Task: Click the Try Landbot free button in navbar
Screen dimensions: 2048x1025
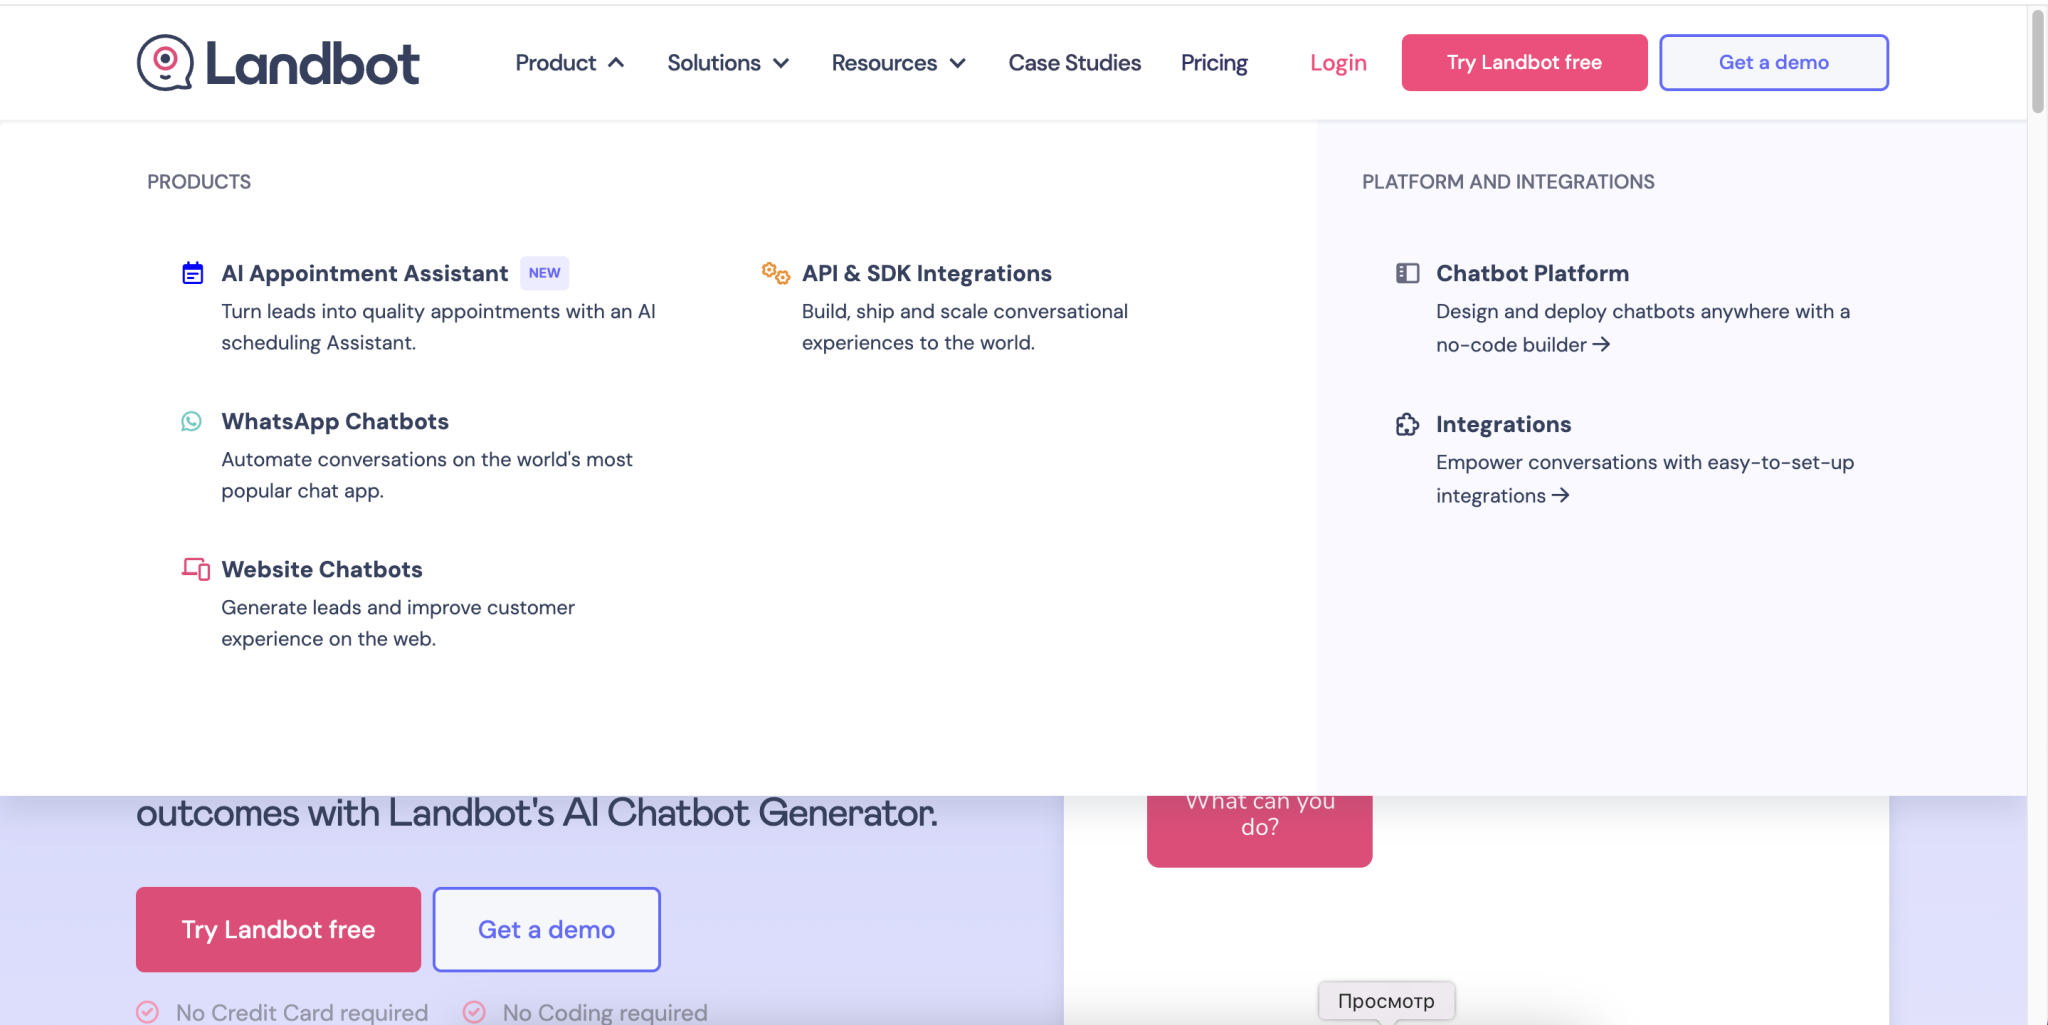Action: click(x=1522, y=62)
